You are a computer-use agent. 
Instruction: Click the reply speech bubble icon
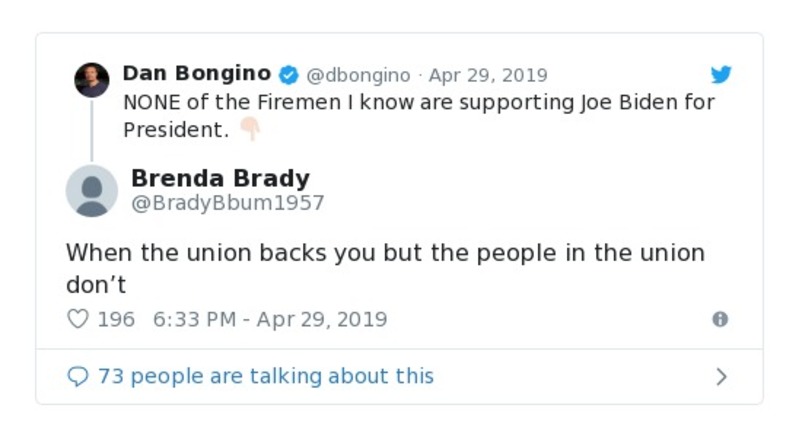78,377
